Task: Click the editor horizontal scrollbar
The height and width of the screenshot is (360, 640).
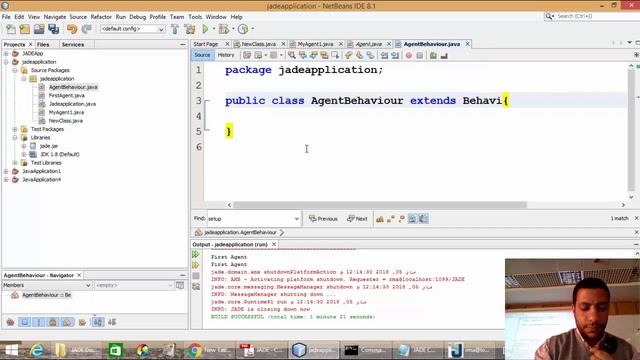Action: tap(380, 205)
